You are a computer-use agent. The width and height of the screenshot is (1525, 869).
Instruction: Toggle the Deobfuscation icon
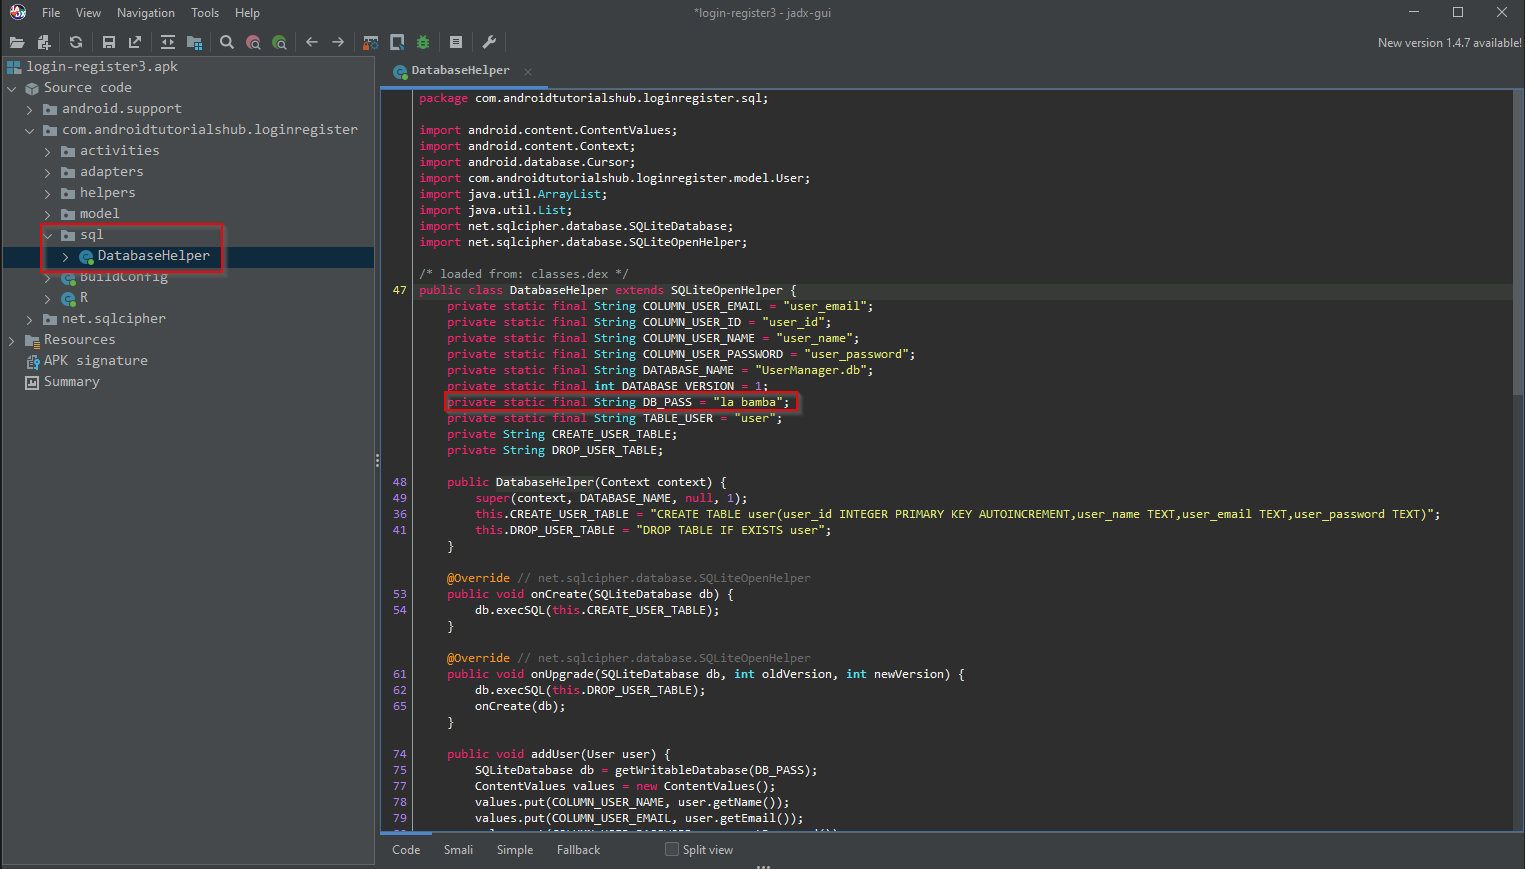(x=371, y=42)
